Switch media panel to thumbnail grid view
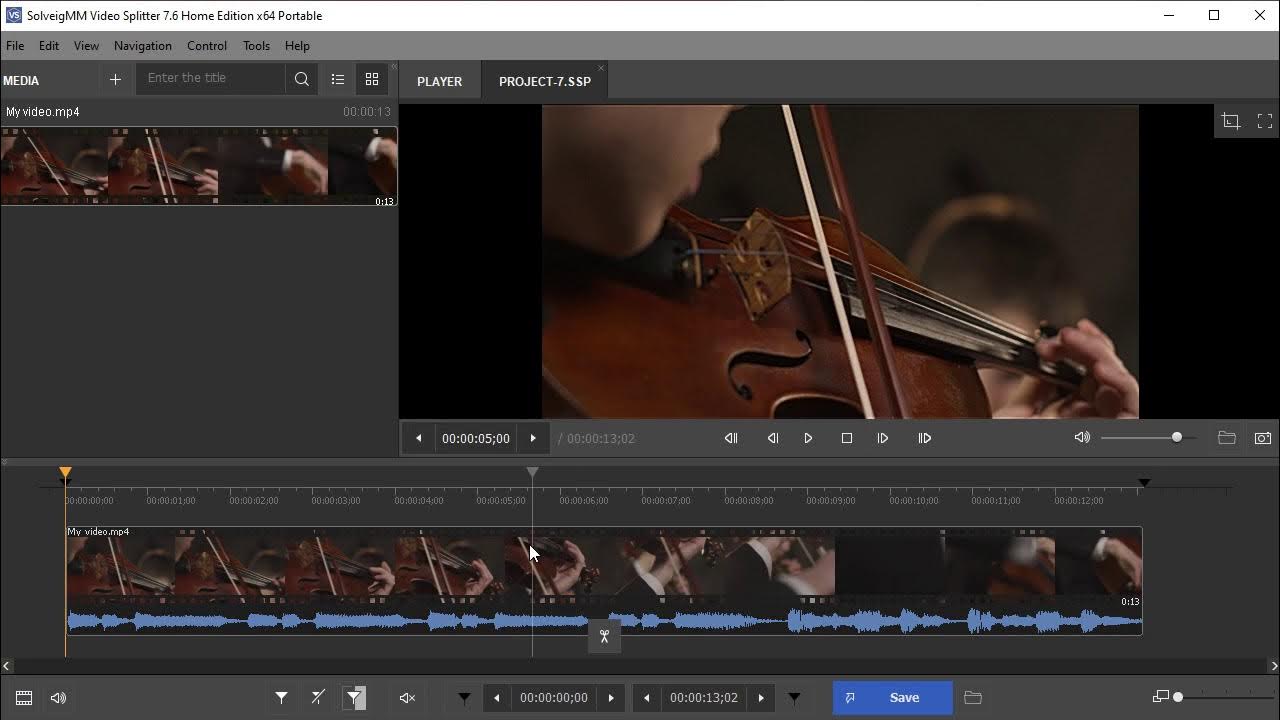 click(x=372, y=79)
